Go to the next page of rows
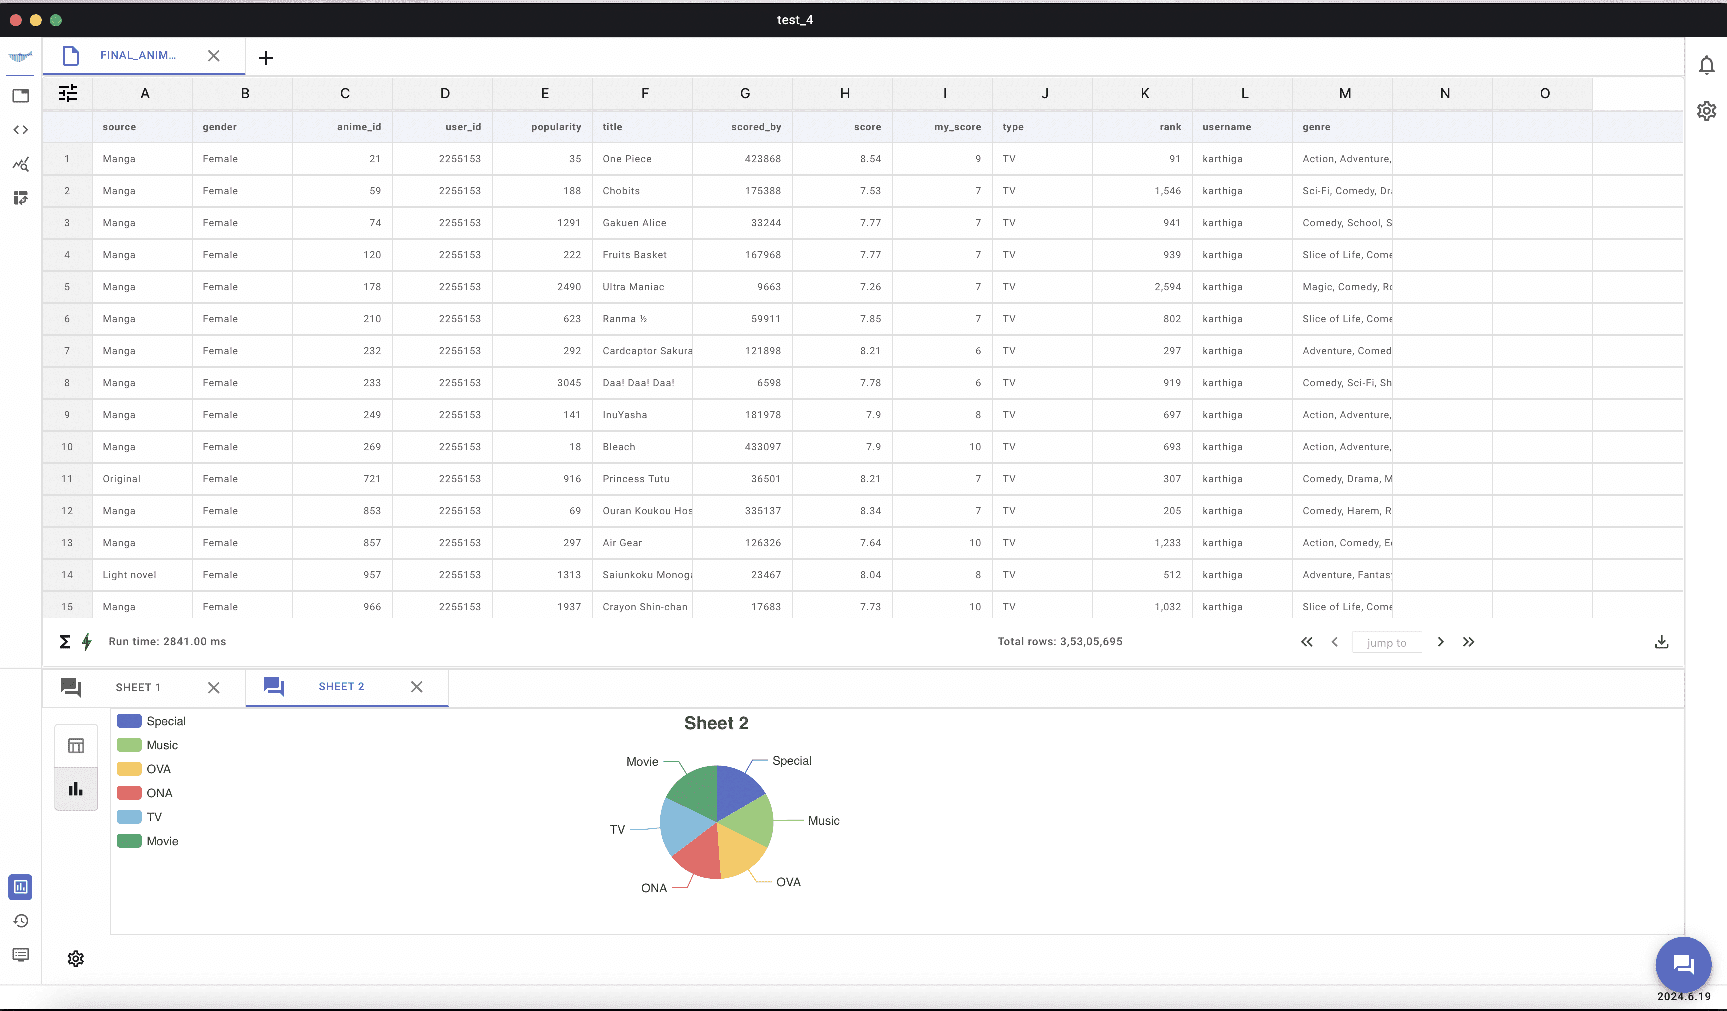This screenshot has width=1727, height=1011. 1440,642
